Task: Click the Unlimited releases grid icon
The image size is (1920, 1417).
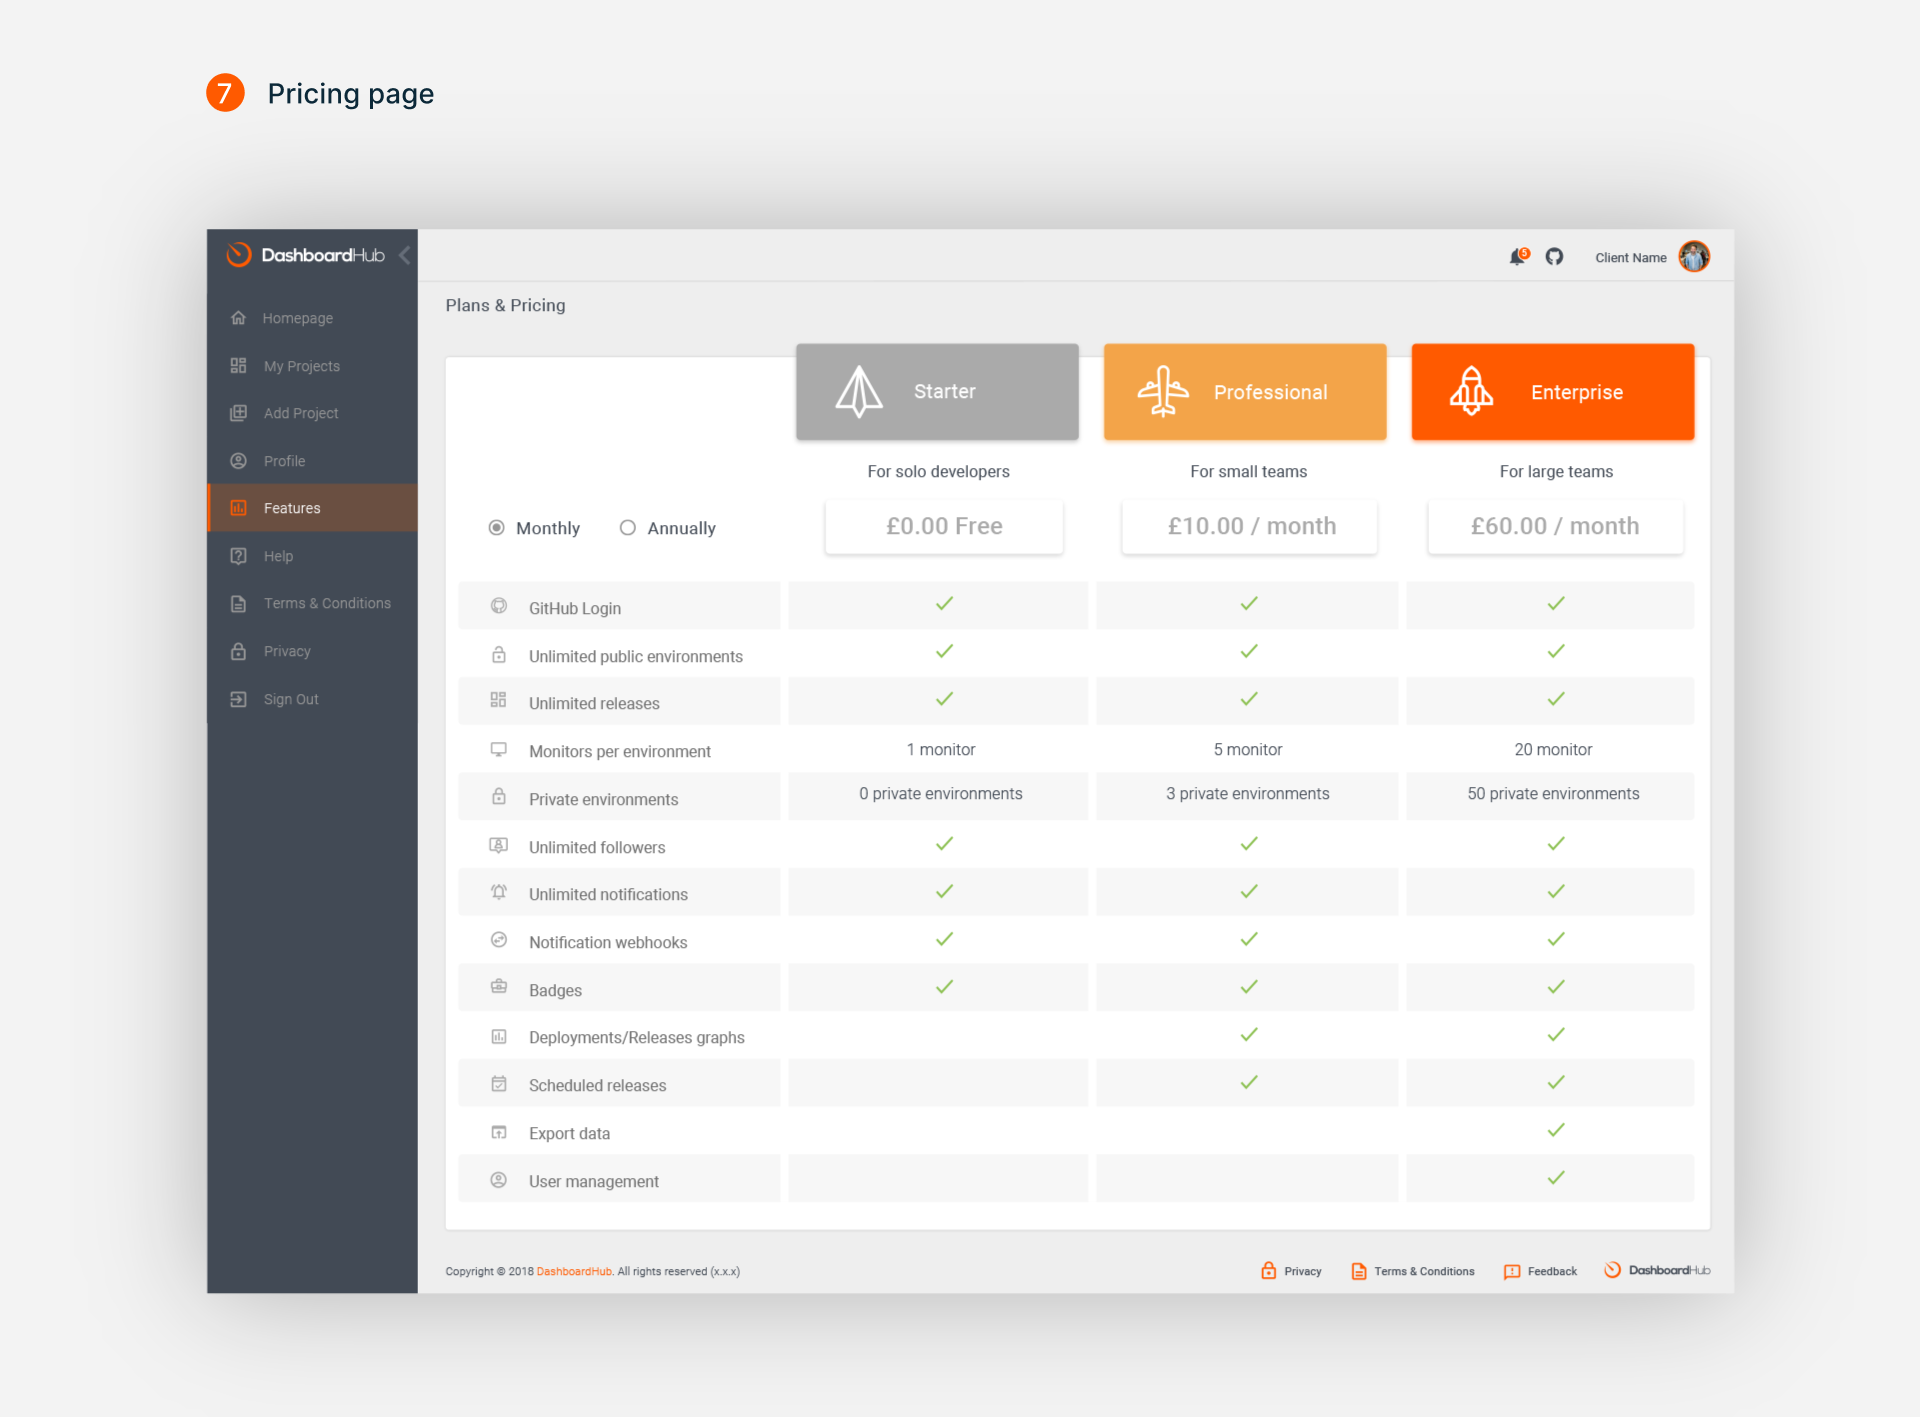Action: coord(499,700)
